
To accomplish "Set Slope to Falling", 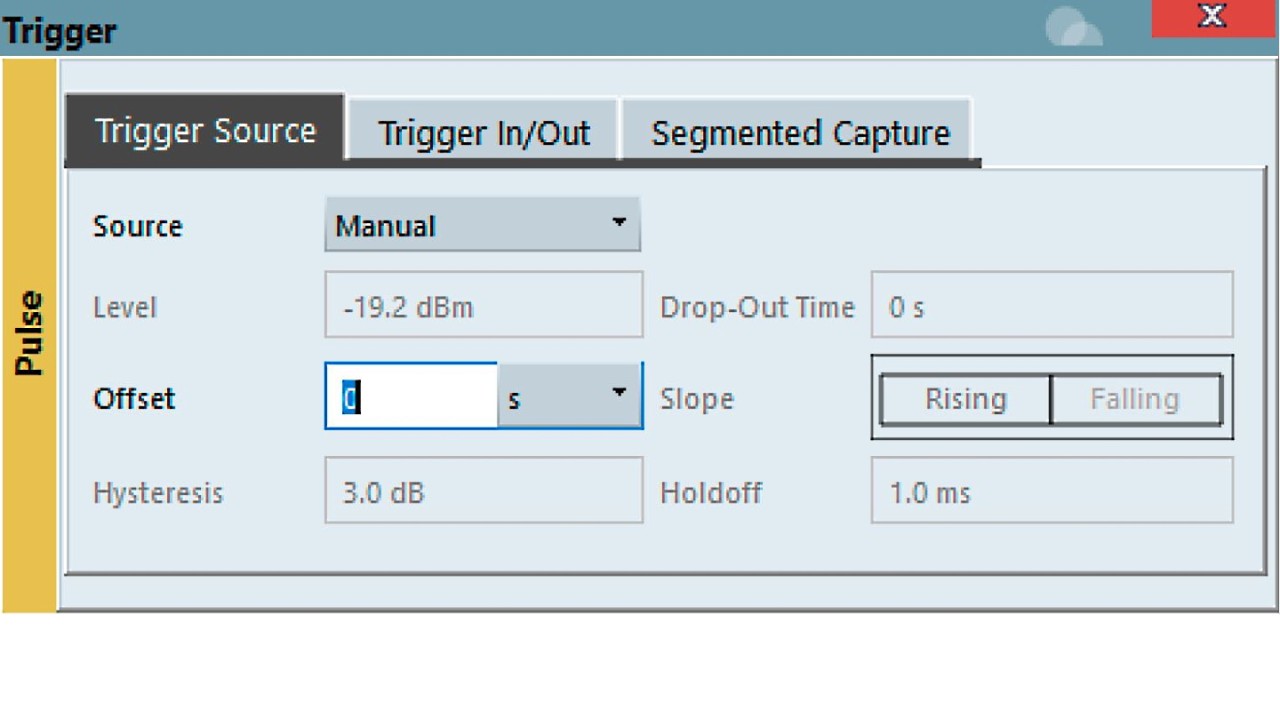I will (1136, 399).
